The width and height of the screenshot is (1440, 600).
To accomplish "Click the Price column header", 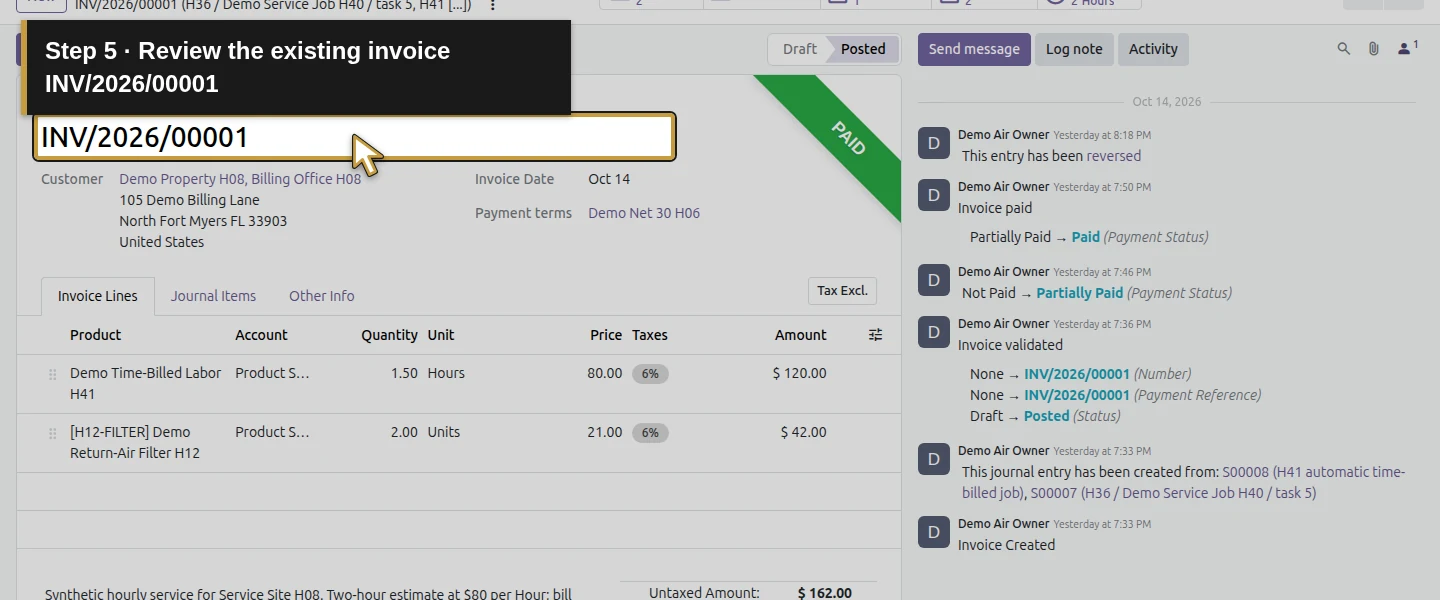I will coord(606,335).
